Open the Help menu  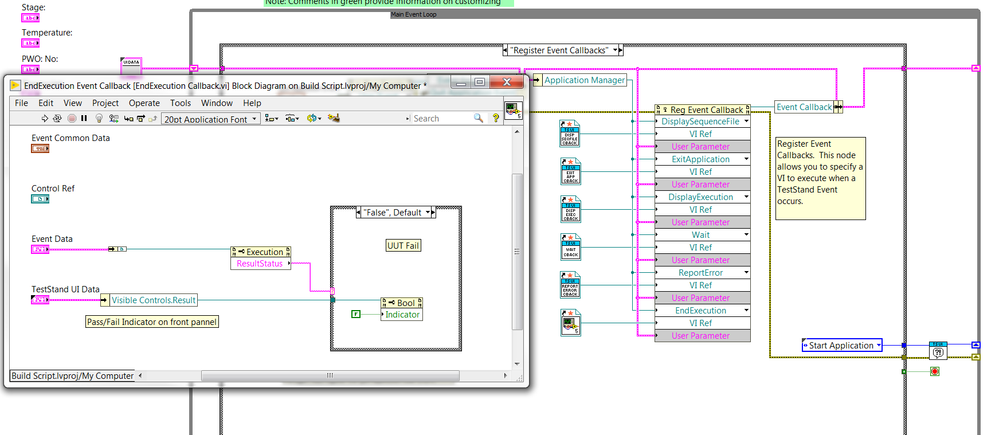click(252, 103)
